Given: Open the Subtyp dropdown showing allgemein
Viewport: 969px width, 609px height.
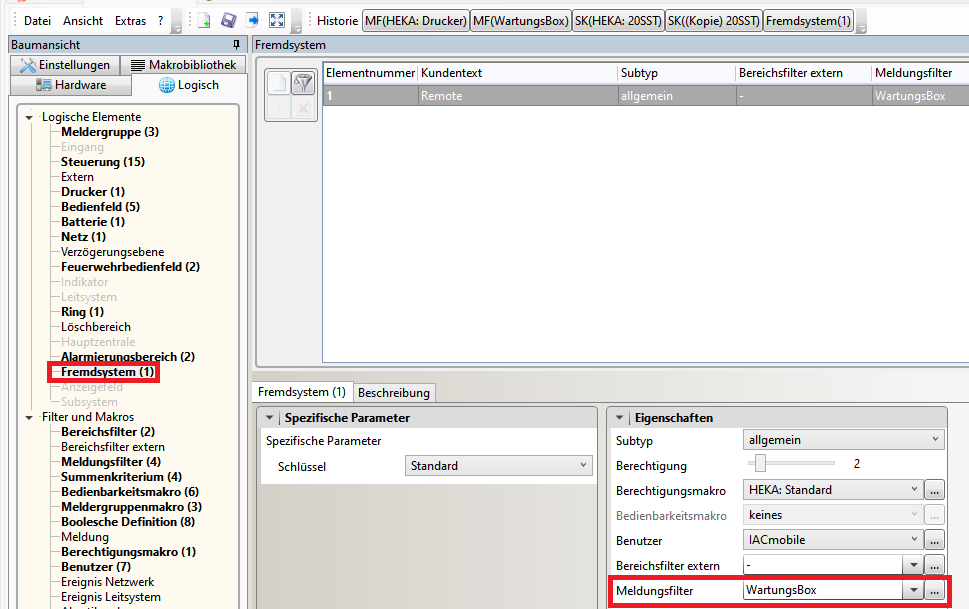Looking at the screenshot, I should (x=843, y=440).
